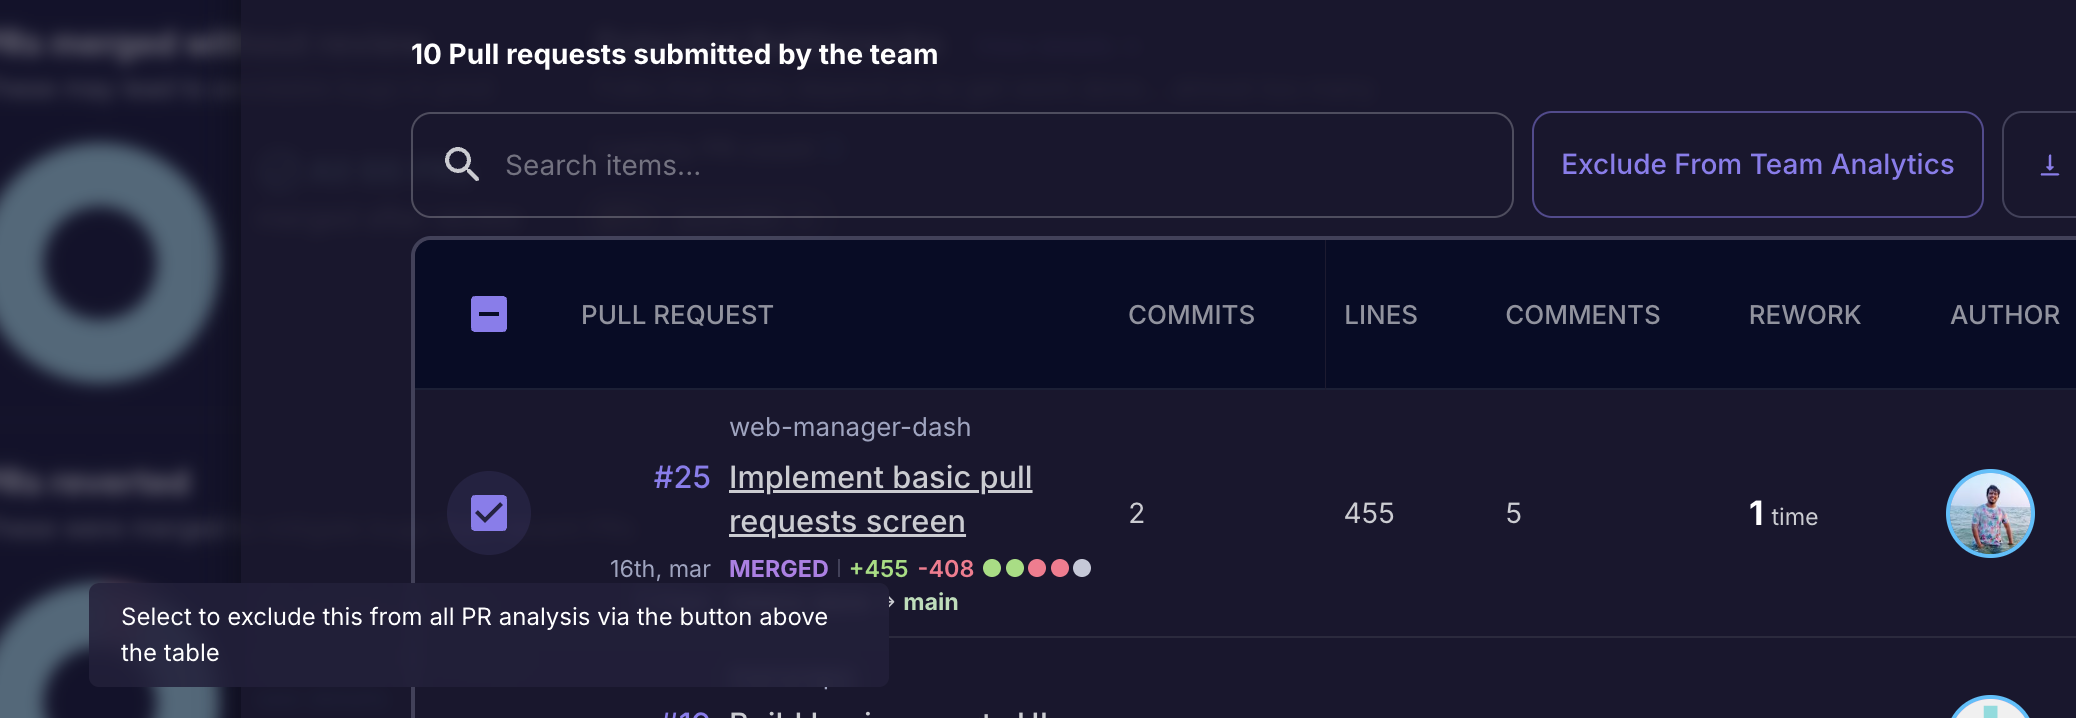Sort by the COMMITS column header
This screenshot has height=718, width=2076.
click(x=1191, y=315)
